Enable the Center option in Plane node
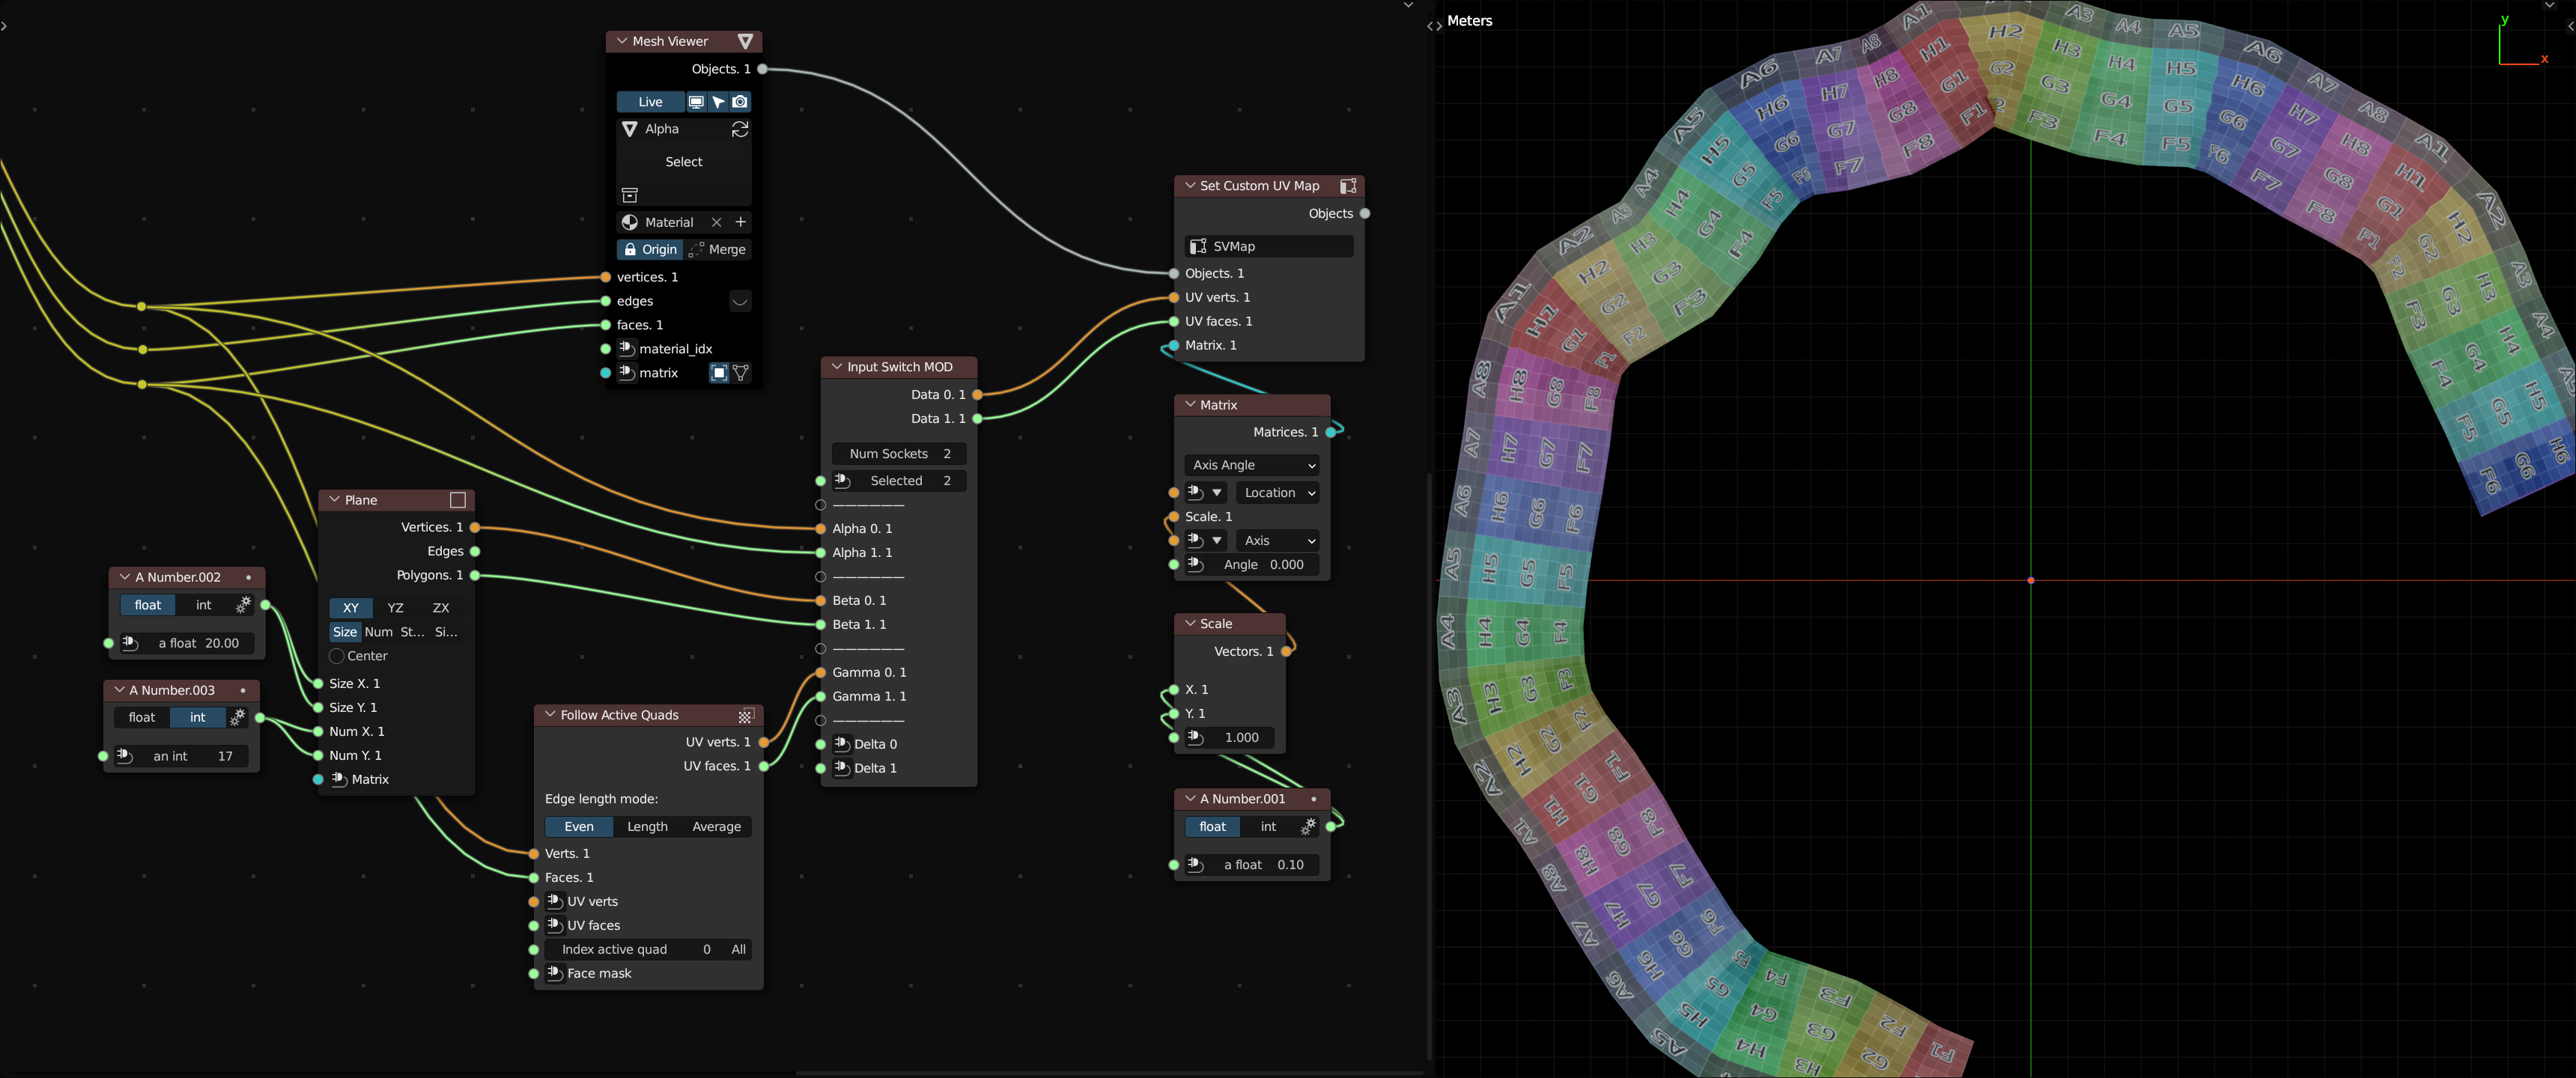Image resolution: width=2576 pixels, height=1078 pixels. 337,656
